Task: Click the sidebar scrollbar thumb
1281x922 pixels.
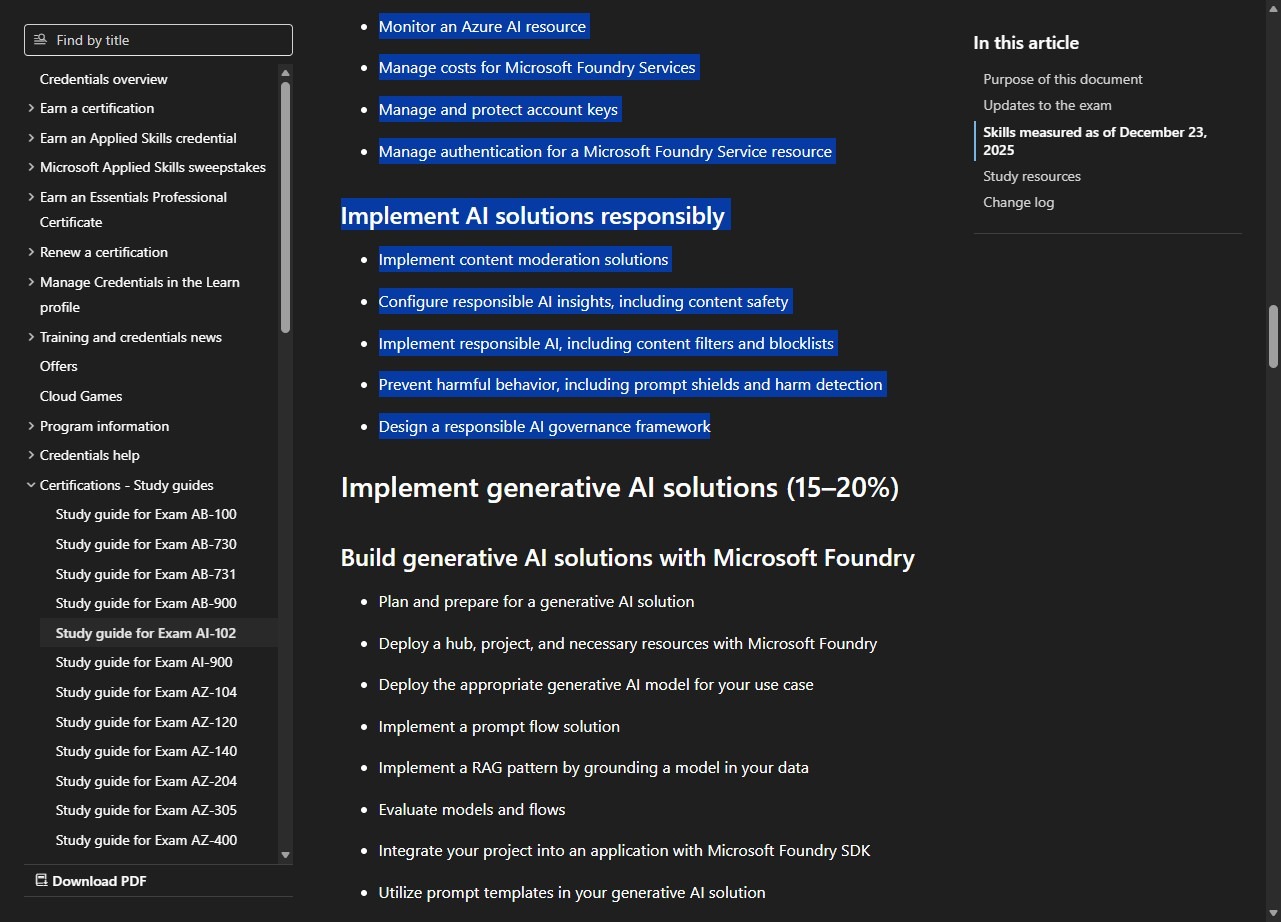Action: 285,207
